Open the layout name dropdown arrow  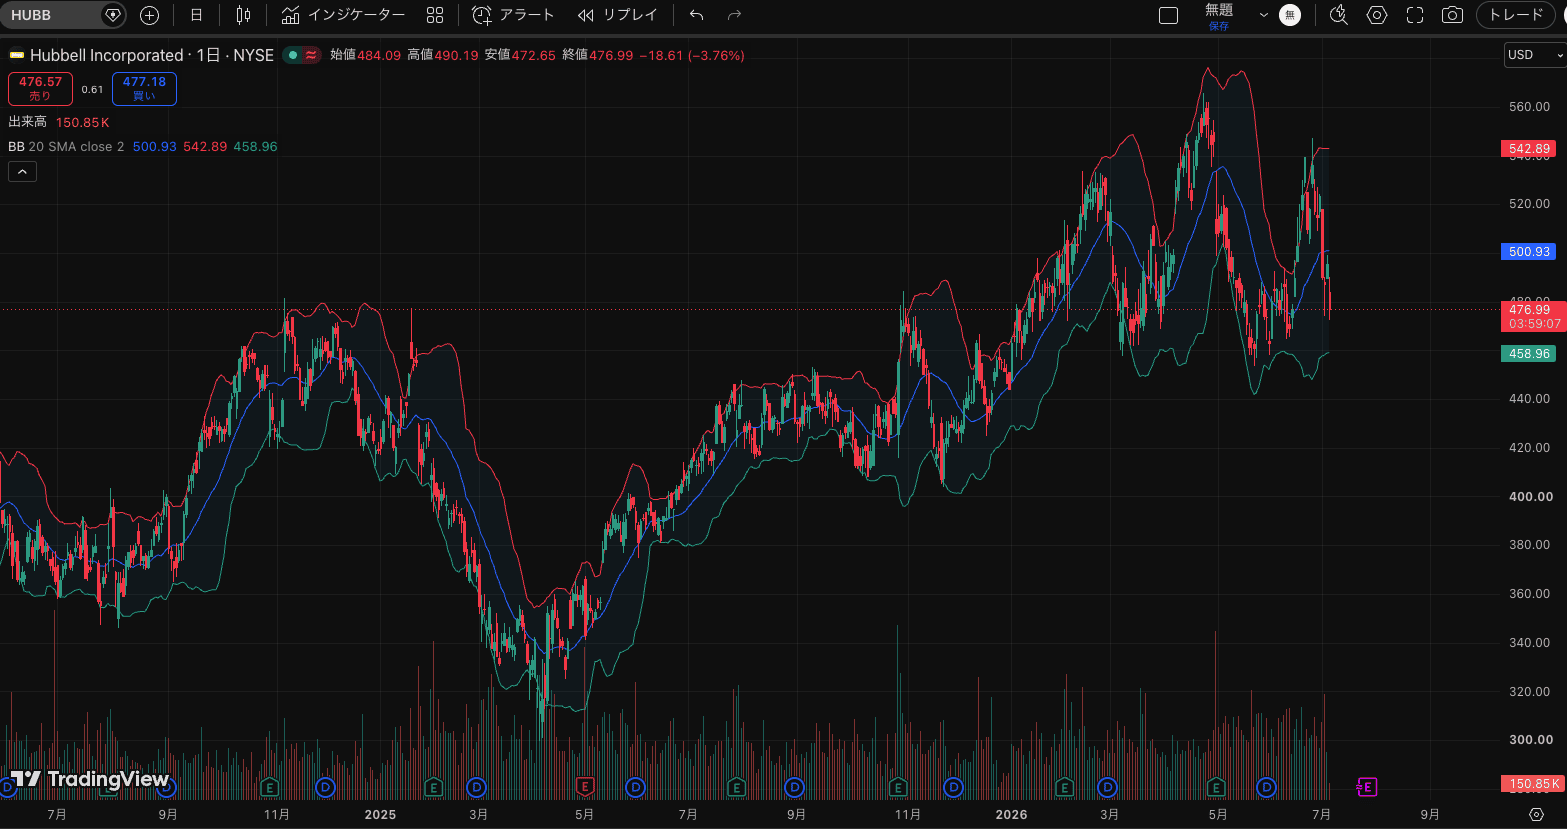[x=1263, y=15]
